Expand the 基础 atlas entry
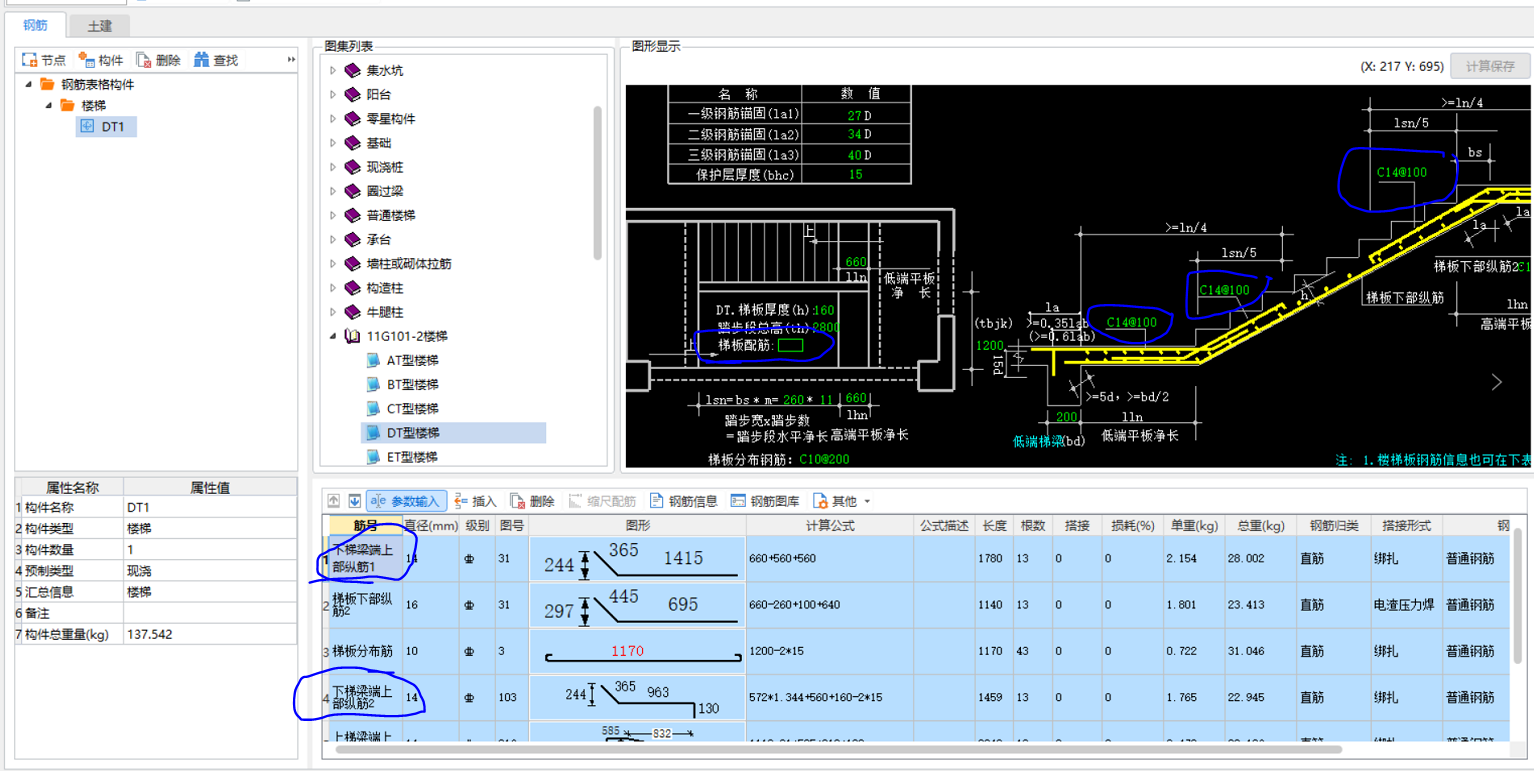The width and height of the screenshot is (1534, 771). 334,143
